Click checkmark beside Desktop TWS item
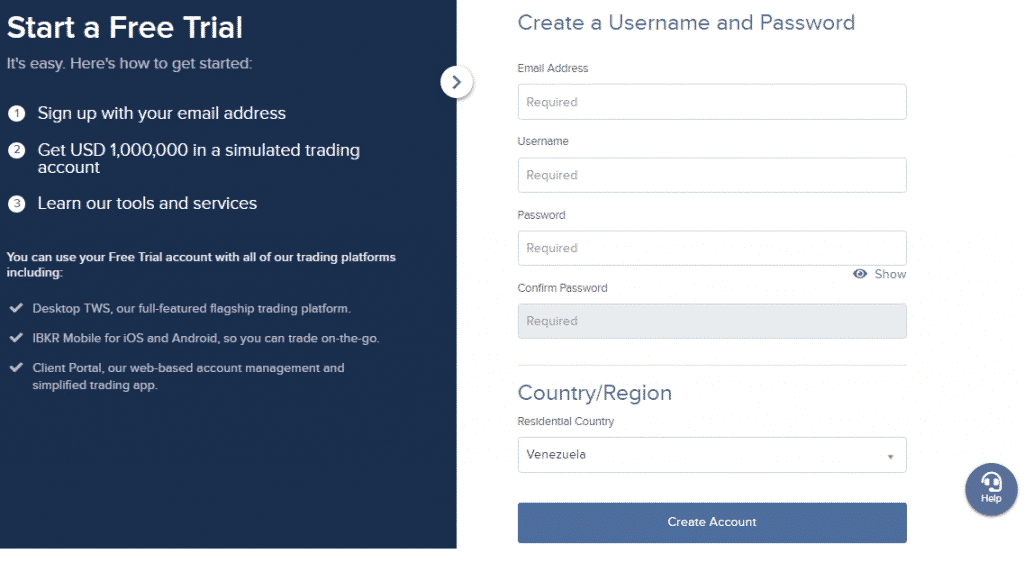Viewport: 1024px width, 581px height. pyautogui.click(x=16, y=308)
